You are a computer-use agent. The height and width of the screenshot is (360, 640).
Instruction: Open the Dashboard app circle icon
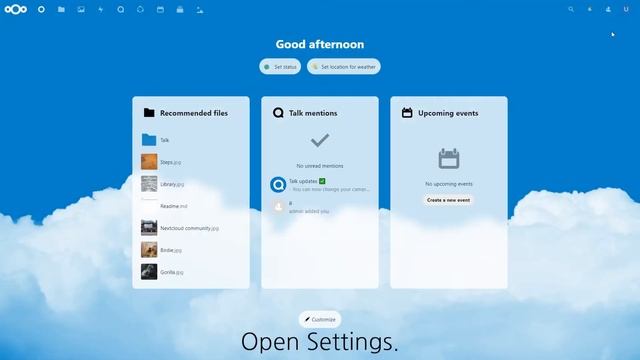pos(41,9)
